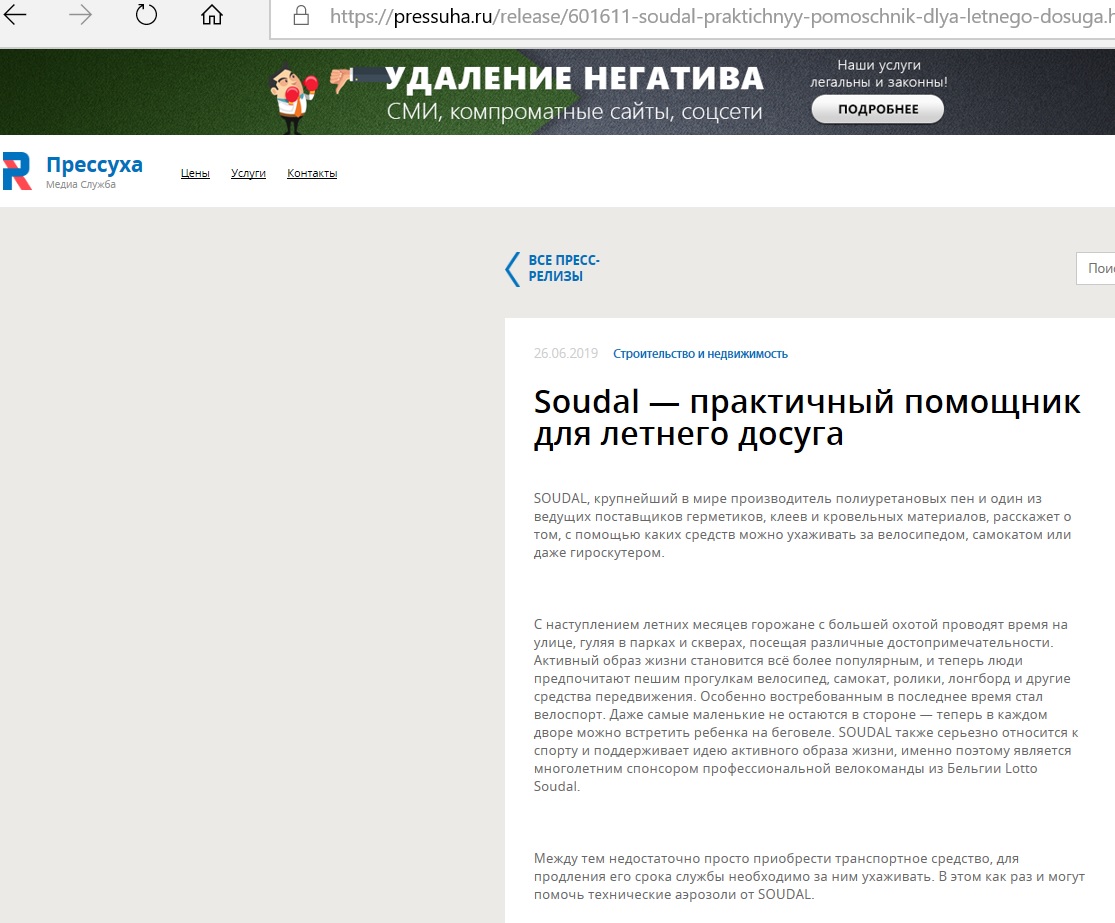Click the paragraph starting 'С наступлением летних месяцев'

pos(806,705)
